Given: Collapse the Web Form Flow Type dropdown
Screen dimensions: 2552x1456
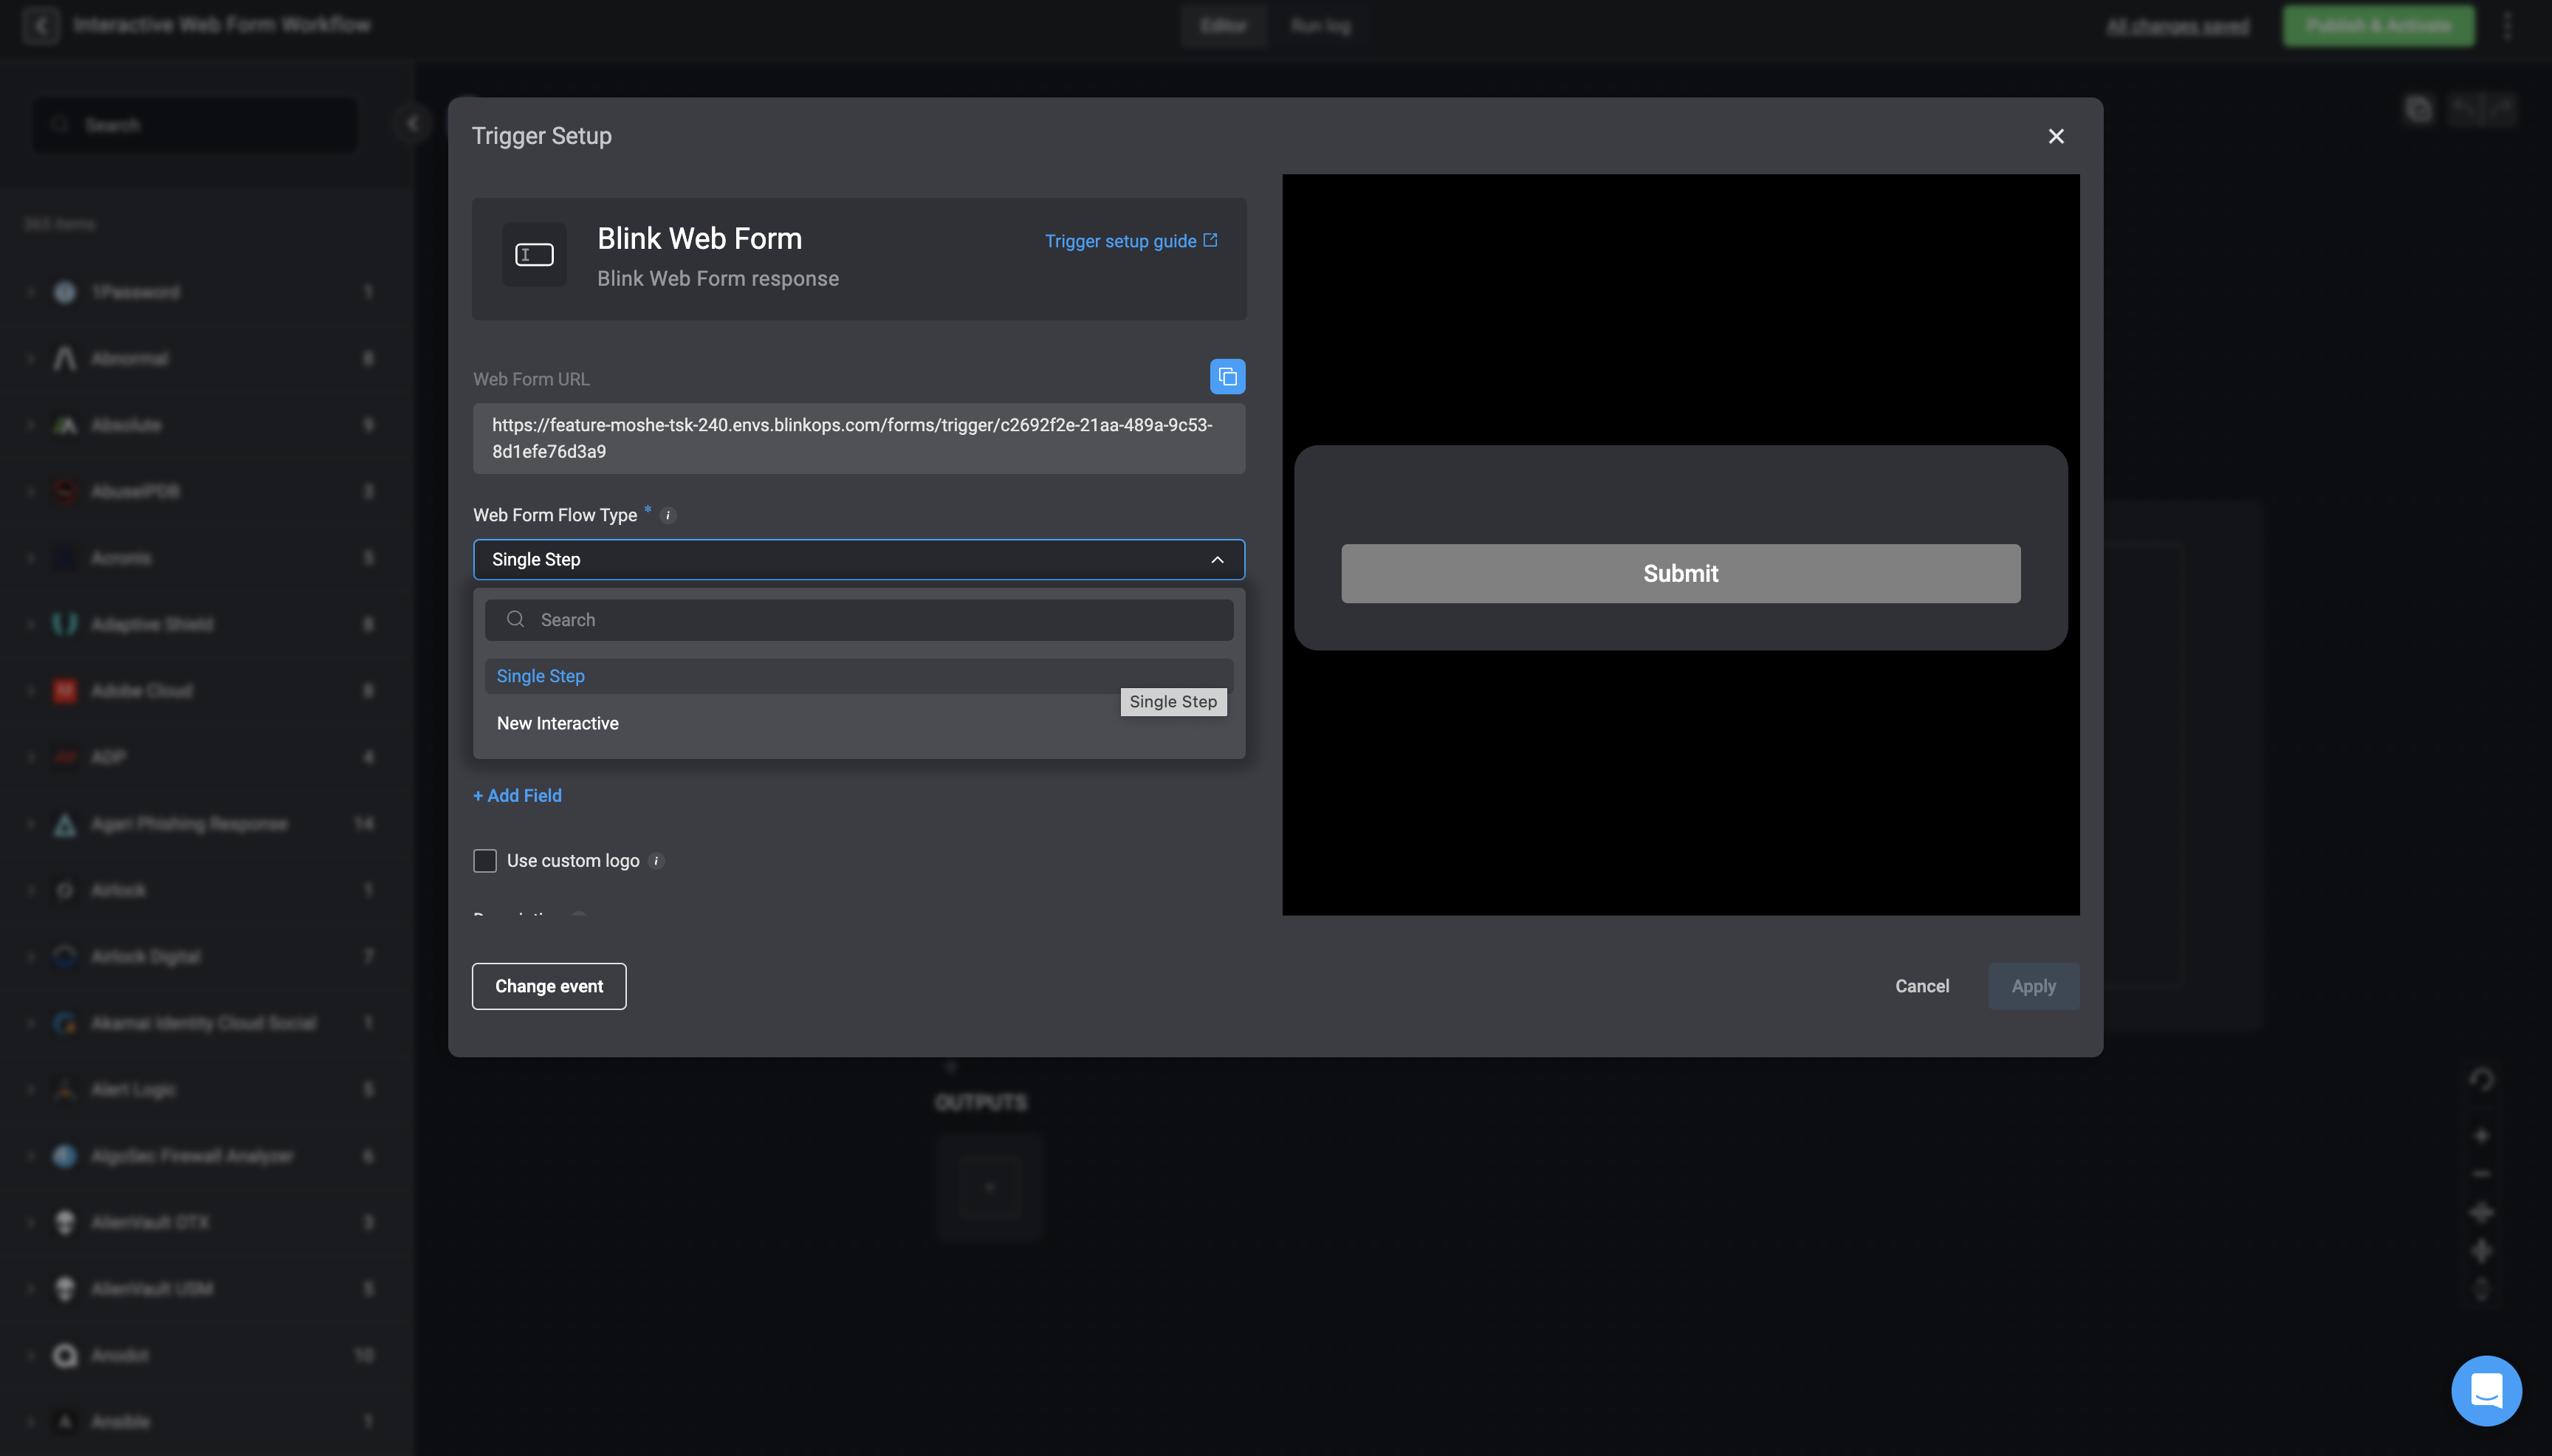Looking at the screenshot, I should click(1217, 560).
